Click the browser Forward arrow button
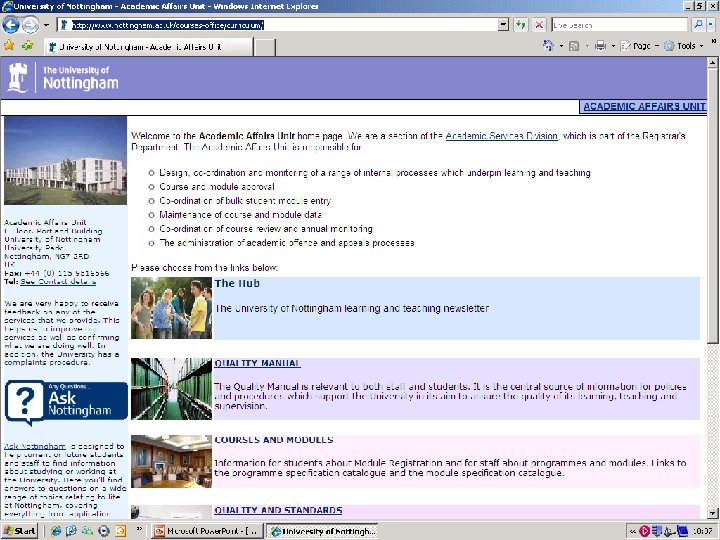The height and width of the screenshot is (540, 720). 30,25
